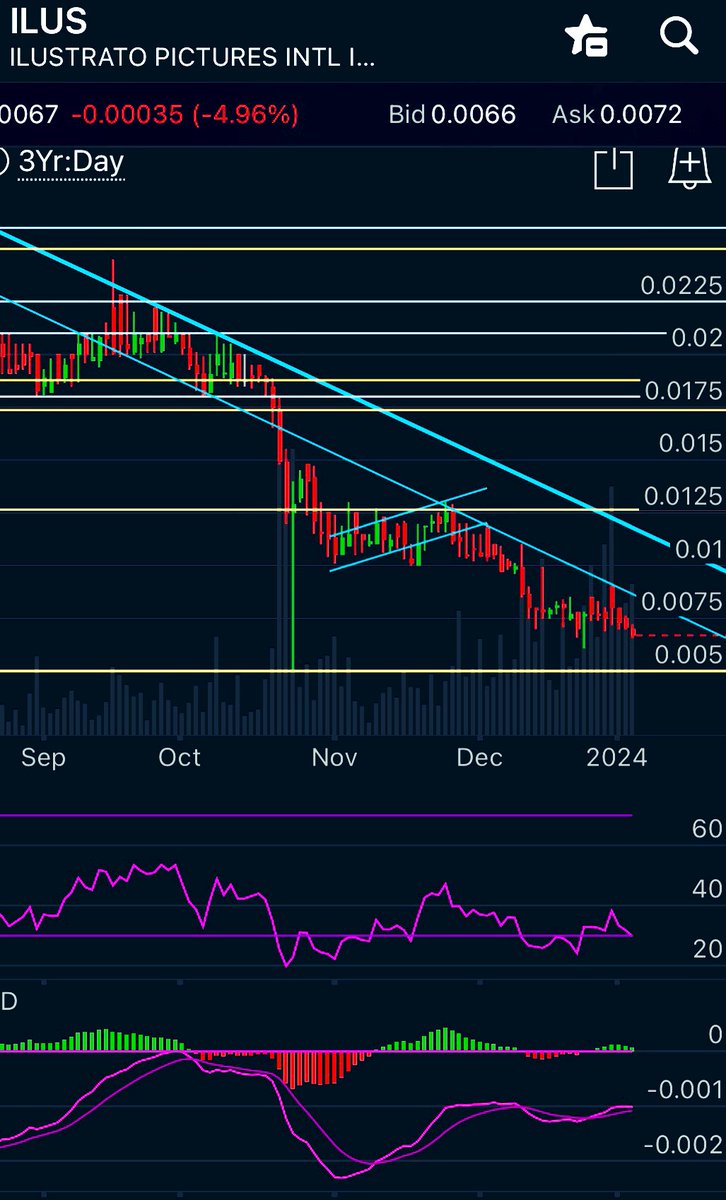Tap the 0.0075 price axis label
Screen dimensions: 726x1200
[682, 601]
